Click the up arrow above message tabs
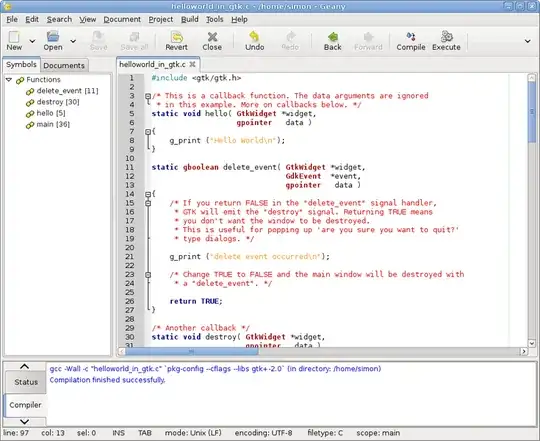Image resolution: width=540 pixels, height=441 pixels. pos(24,366)
